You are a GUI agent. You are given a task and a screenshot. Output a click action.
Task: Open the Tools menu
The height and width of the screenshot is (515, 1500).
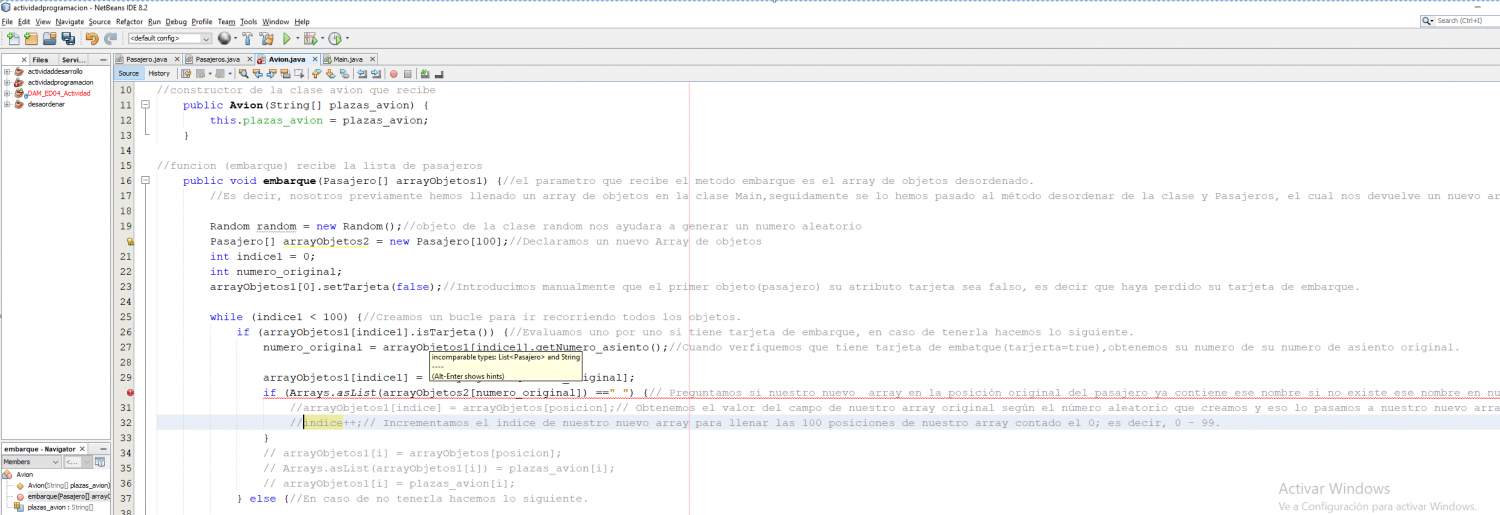tap(248, 21)
